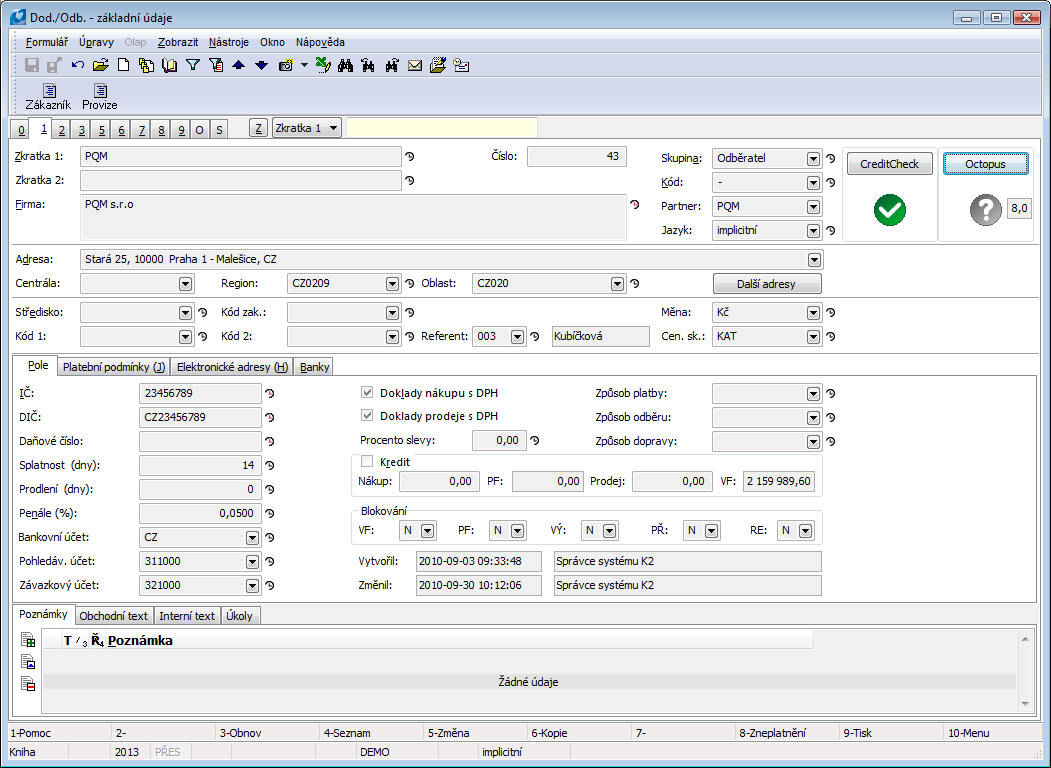Open the Nástroje menu
Screen dimensions: 1051x768
coord(229,42)
